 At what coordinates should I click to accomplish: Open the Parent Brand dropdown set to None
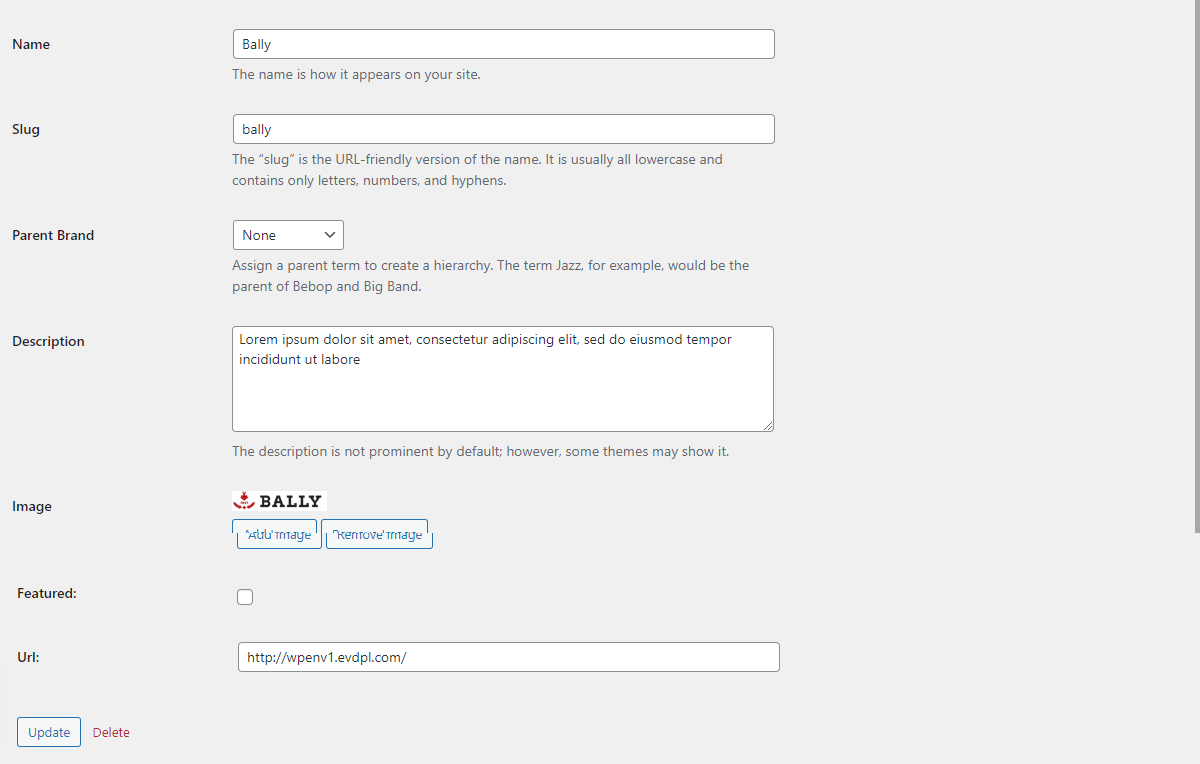click(x=288, y=235)
